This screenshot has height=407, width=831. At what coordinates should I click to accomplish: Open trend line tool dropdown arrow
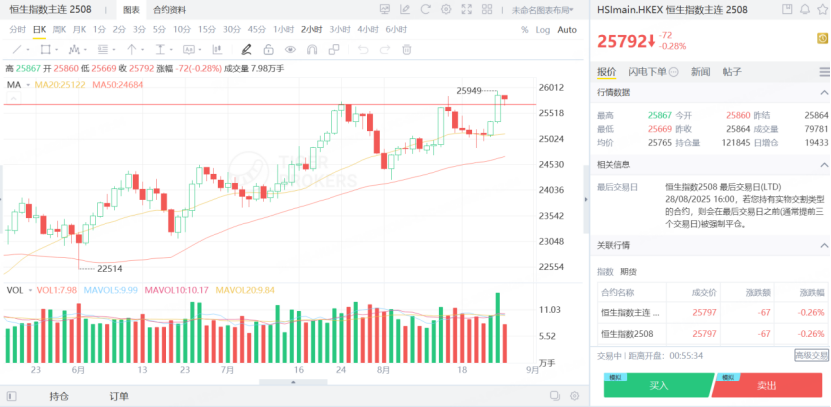coord(28,50)
